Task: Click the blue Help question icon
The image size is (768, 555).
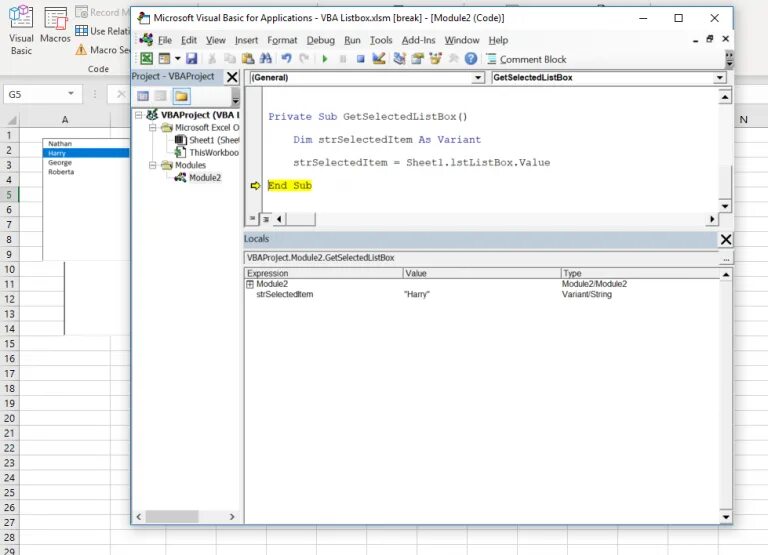Action: pyautogui.click(x=471, y=59)
